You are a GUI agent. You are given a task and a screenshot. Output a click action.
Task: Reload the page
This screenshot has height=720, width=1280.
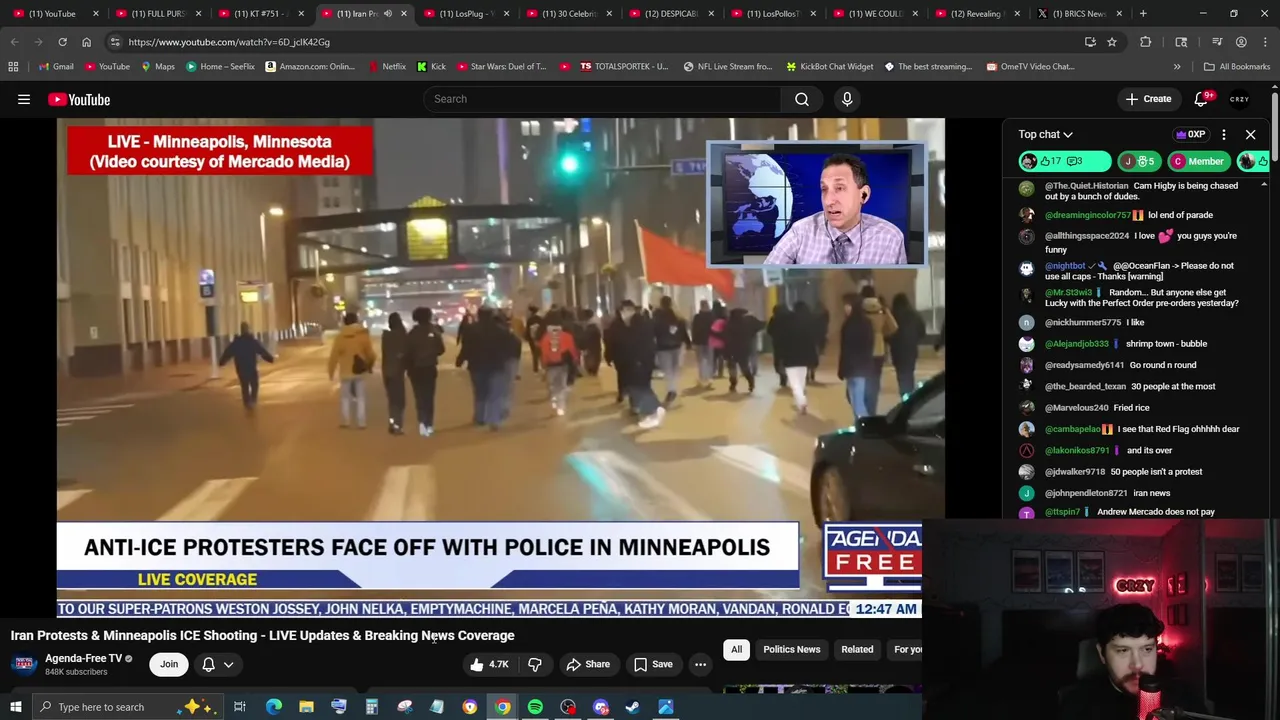pos(62,42)
